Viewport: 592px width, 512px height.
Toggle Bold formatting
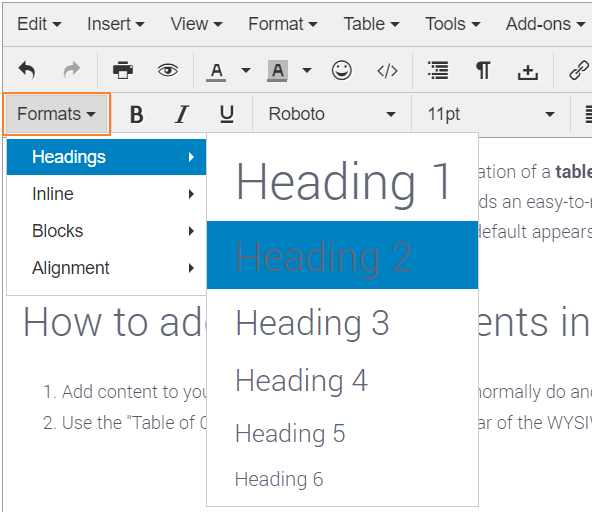(x=137, y=114)
